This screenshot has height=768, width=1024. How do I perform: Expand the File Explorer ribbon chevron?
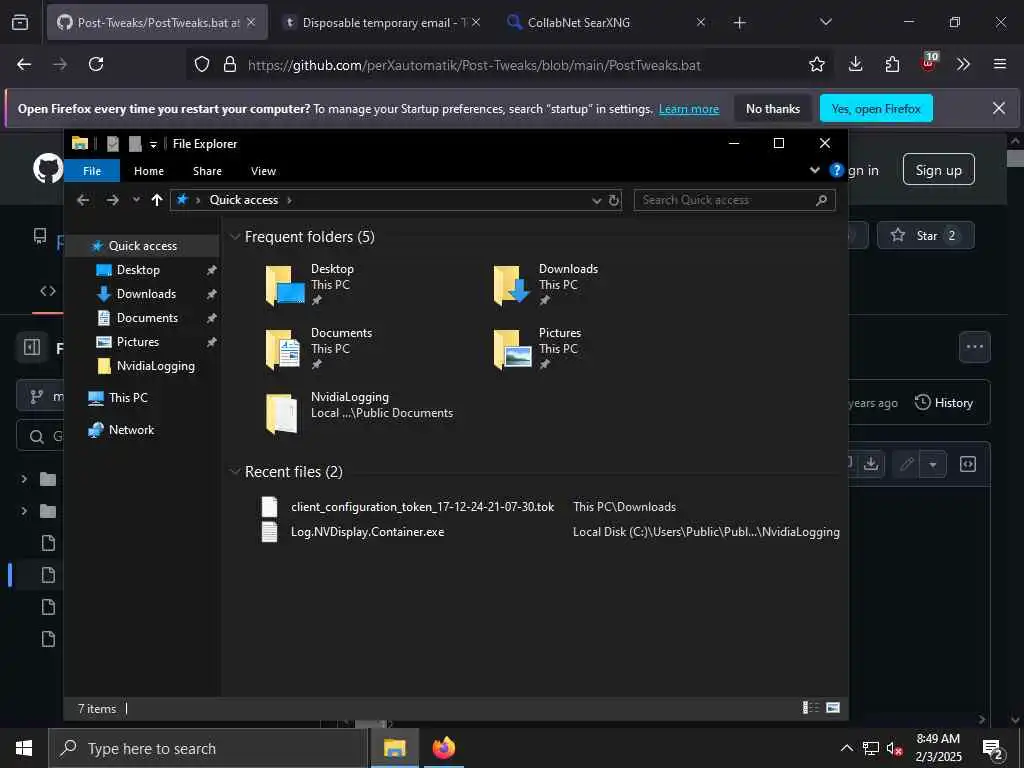point(814,170)
